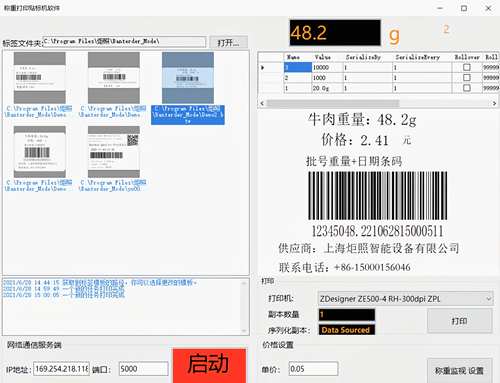Click the Rollover column header

click(467, 57)
